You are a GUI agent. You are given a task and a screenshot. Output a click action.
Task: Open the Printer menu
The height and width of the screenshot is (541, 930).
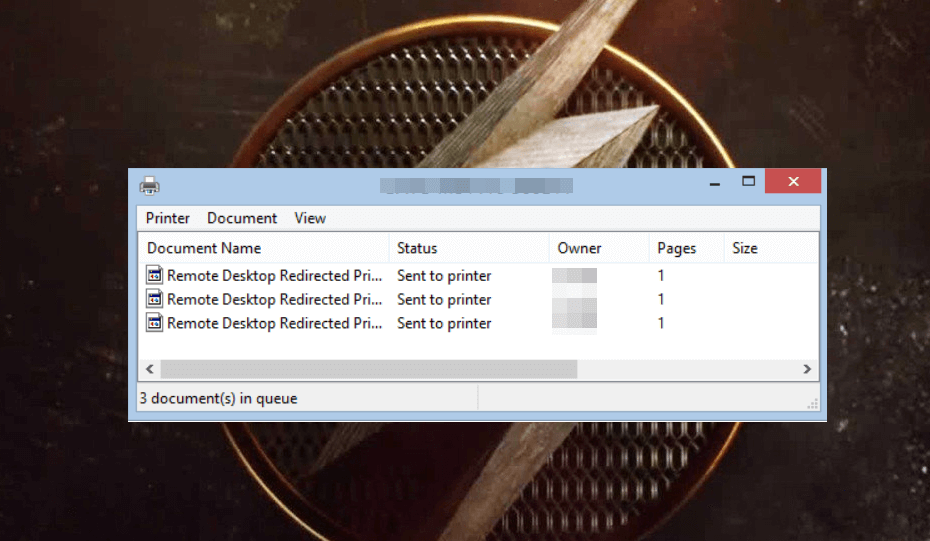click(167, 218)
